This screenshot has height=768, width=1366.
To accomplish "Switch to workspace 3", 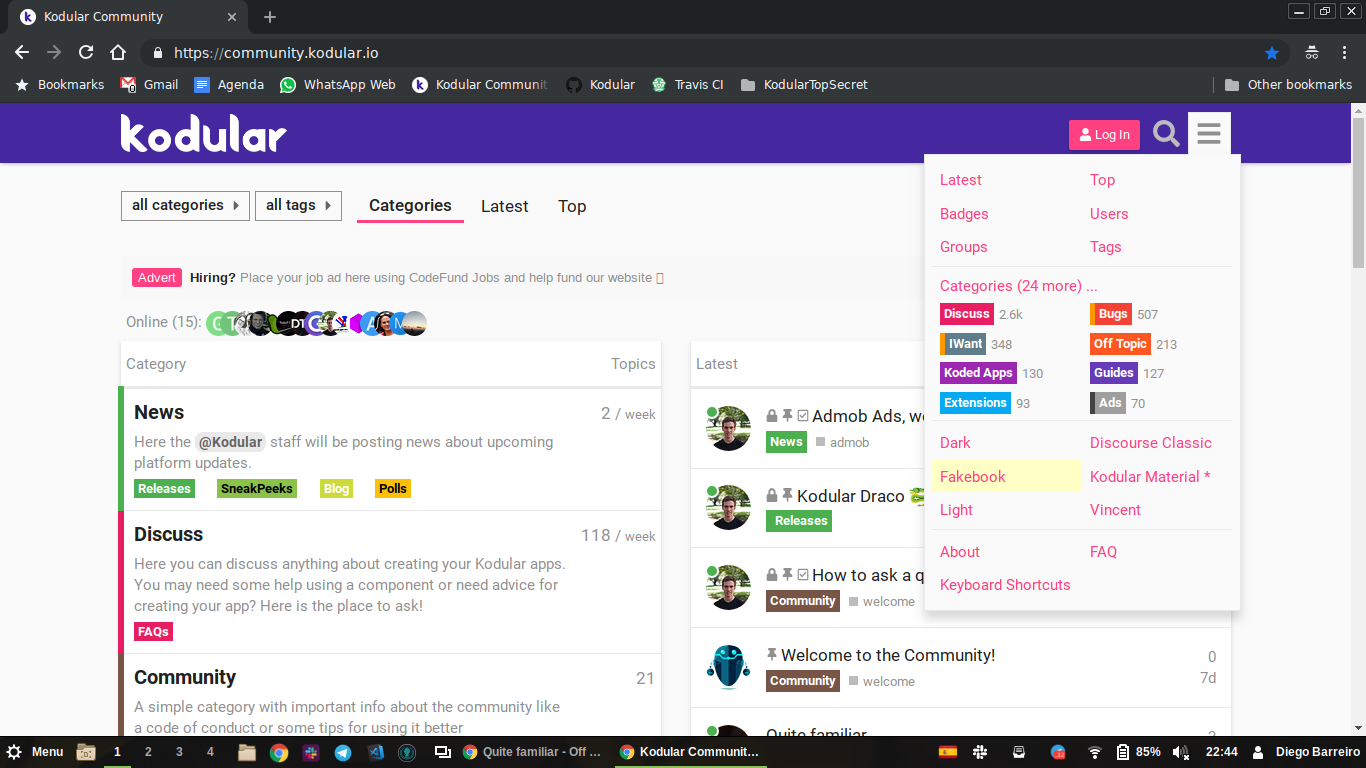I will [179, 752].
